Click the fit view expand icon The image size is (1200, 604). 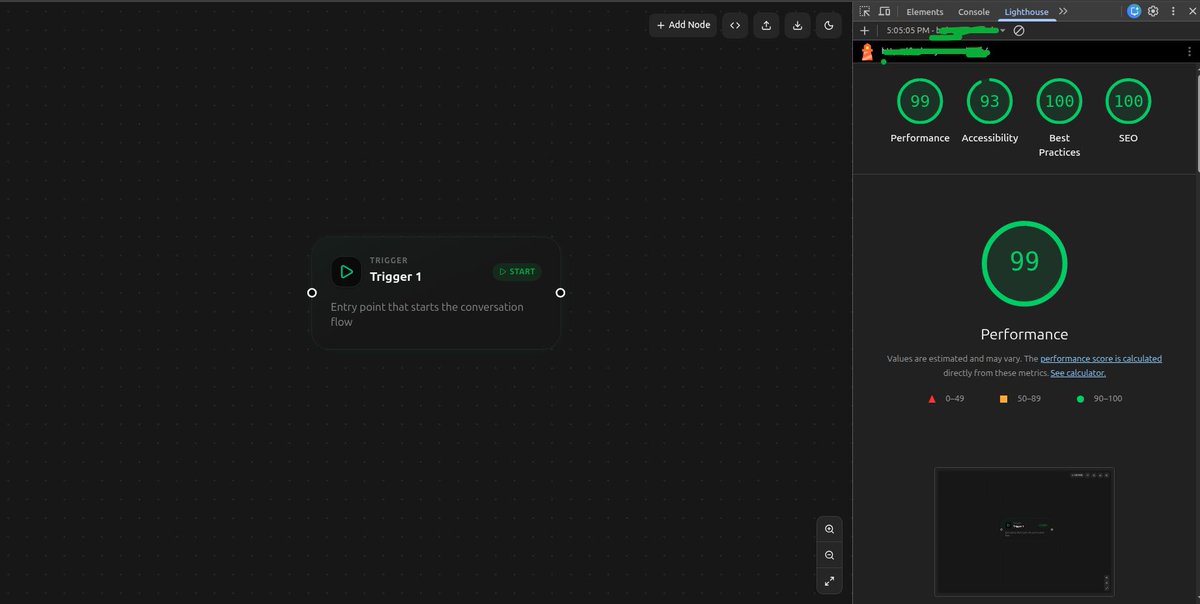[829, 581]
